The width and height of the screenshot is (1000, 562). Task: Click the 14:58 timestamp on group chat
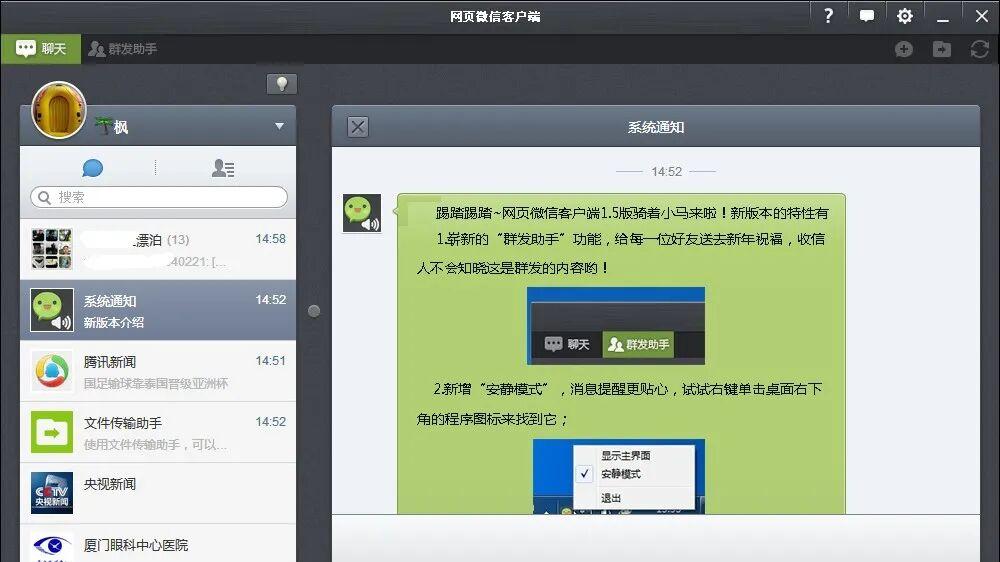point(270,239)
